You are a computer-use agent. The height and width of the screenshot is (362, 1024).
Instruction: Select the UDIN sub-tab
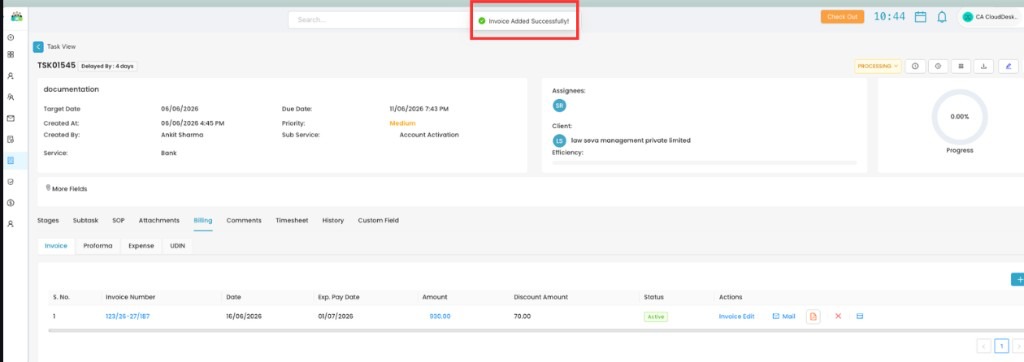tap(178, 246)
